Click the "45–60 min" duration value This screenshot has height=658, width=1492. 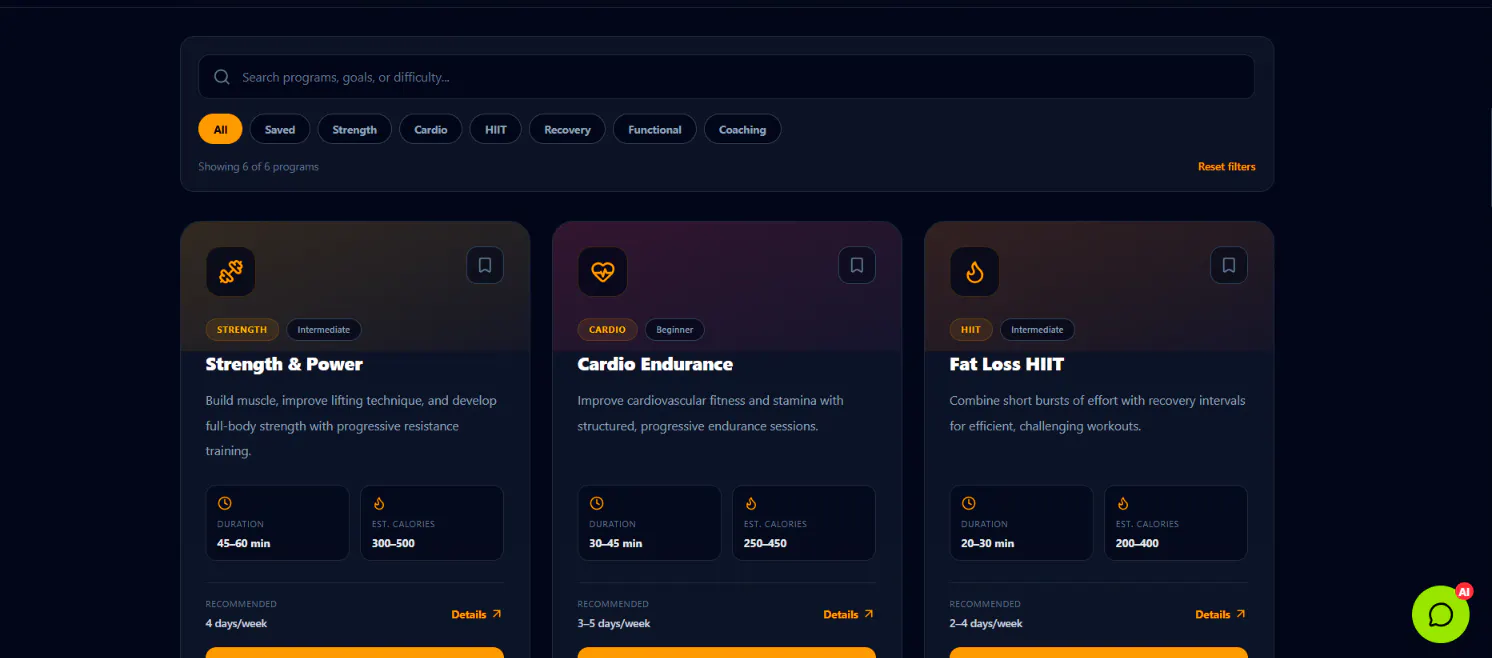click(244, 543)
